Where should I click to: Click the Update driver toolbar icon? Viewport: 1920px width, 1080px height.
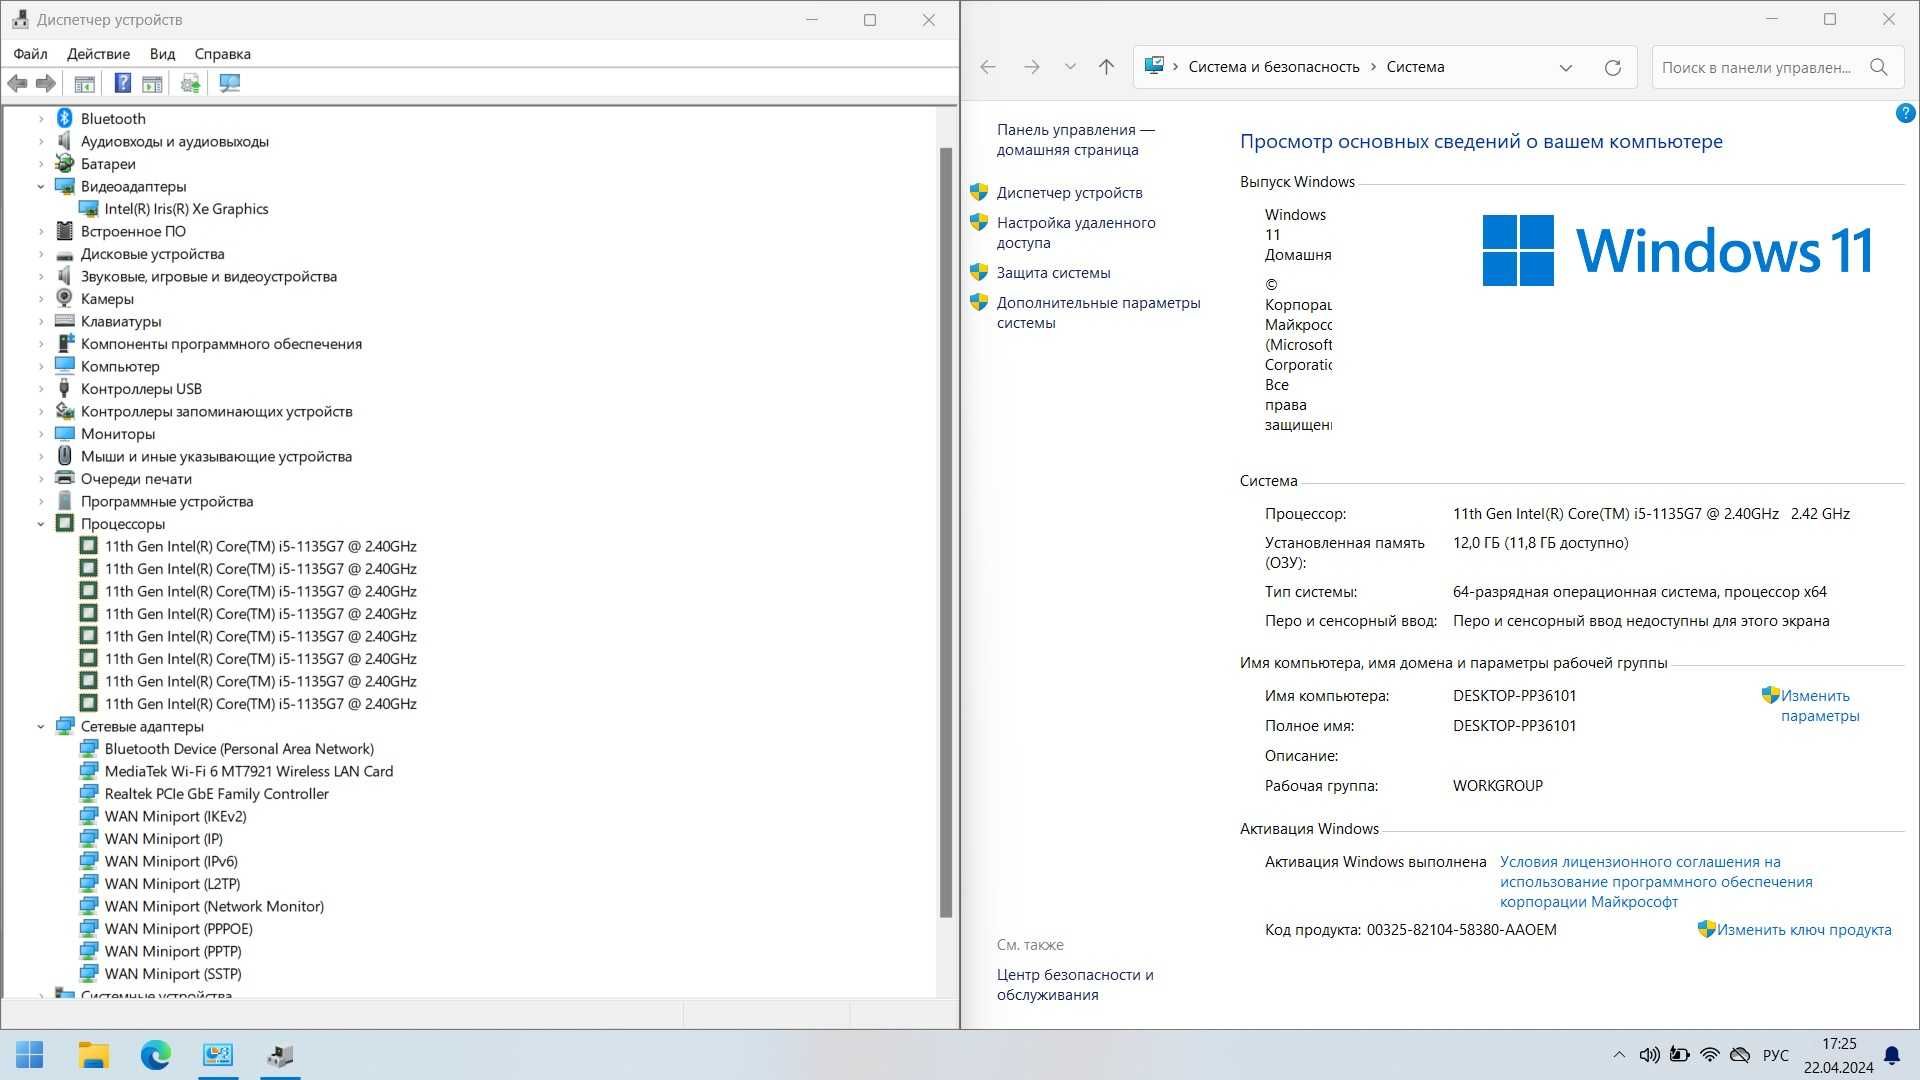click(x=190, y=84)
